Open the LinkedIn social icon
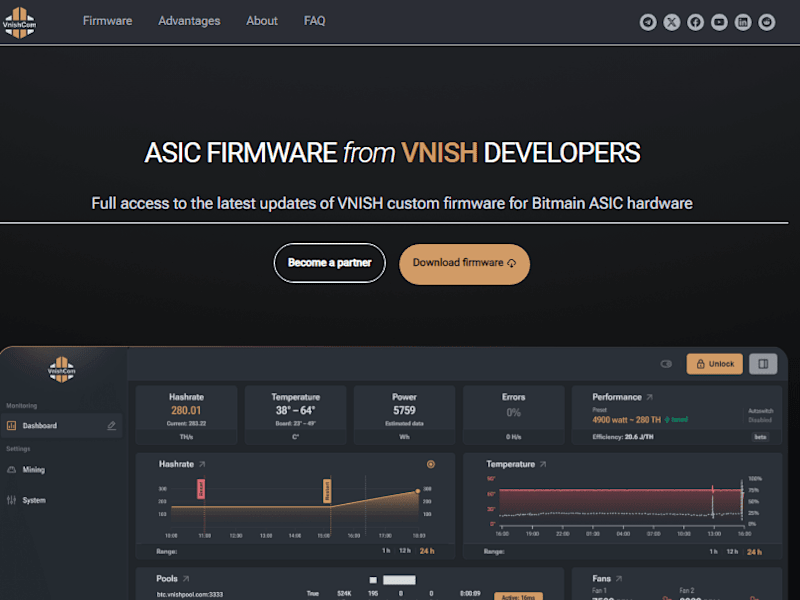 (743, 22)
